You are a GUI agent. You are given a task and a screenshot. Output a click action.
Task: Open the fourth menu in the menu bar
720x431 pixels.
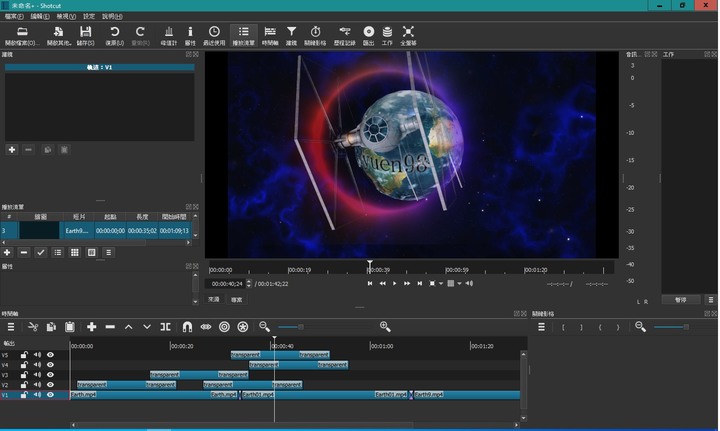pos(89,17)
